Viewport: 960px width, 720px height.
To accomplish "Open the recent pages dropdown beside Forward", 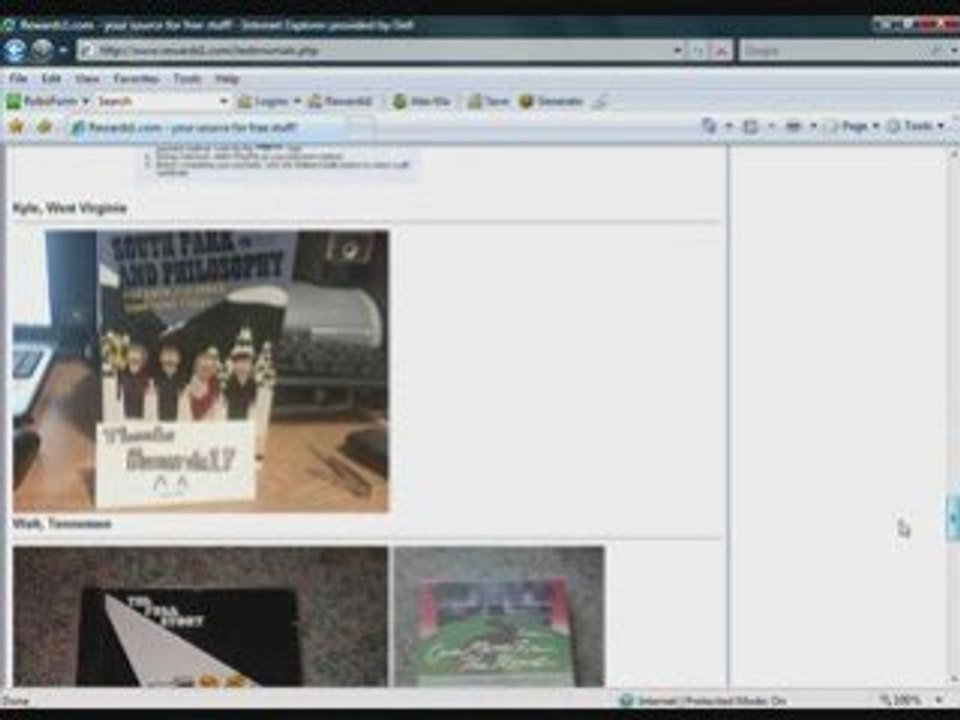I will pos(62,50).
